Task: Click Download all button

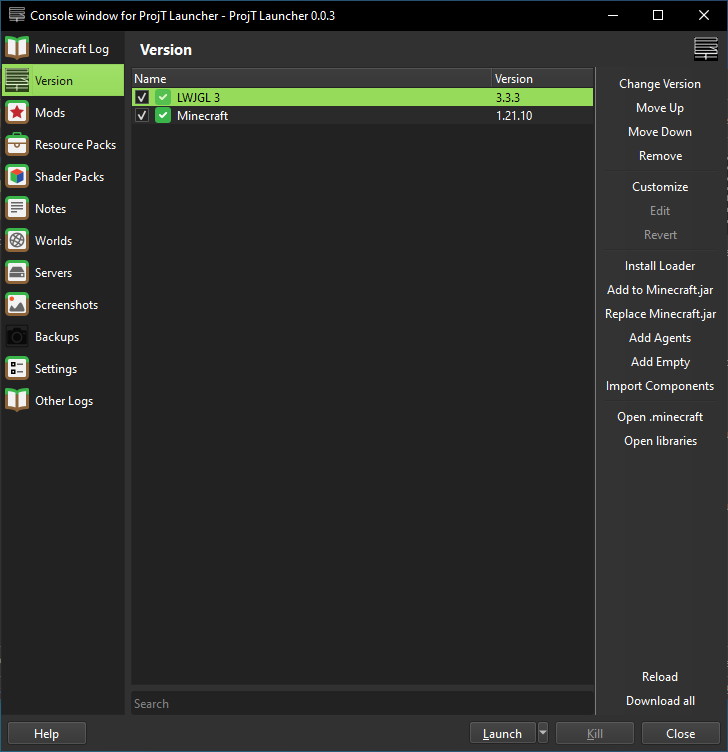Action: pos(660,701)
